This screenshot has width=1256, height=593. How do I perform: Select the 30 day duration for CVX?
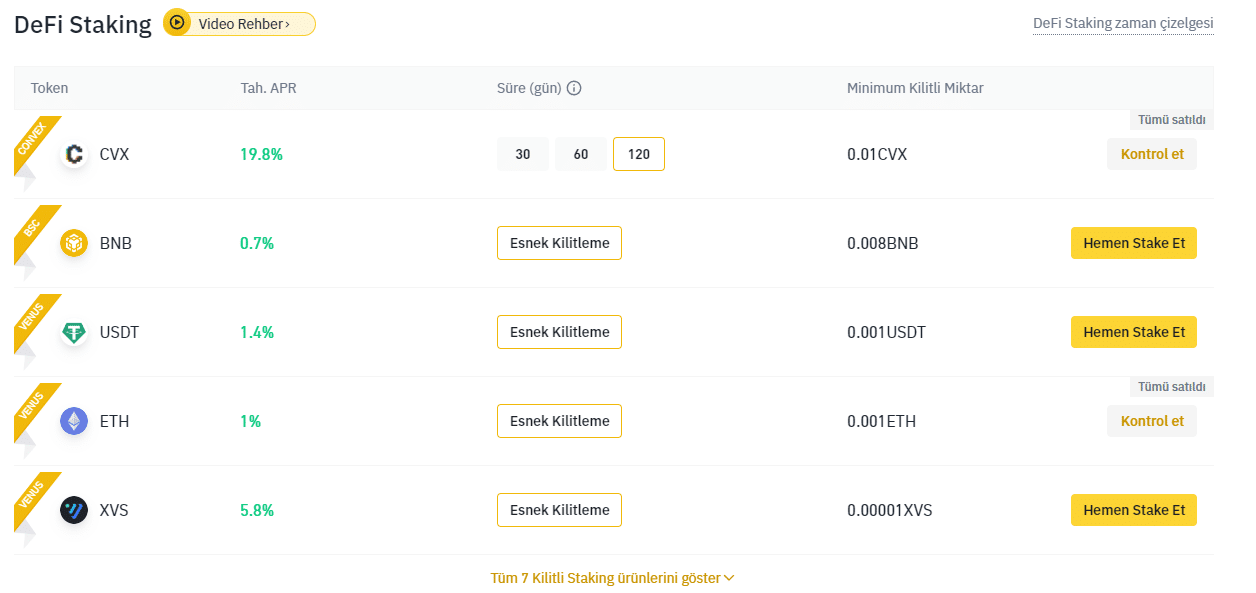pos(523,154)
